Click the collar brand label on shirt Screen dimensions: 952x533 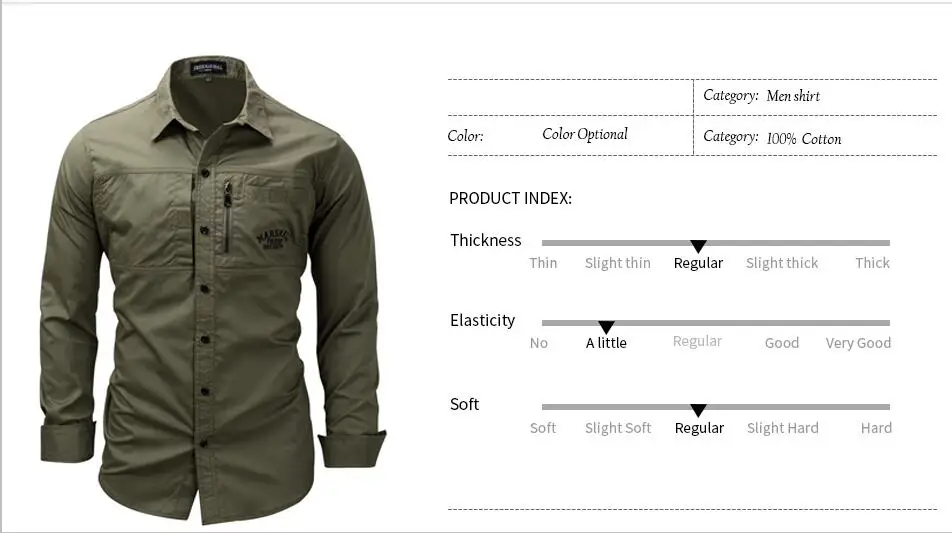point(208,67)
